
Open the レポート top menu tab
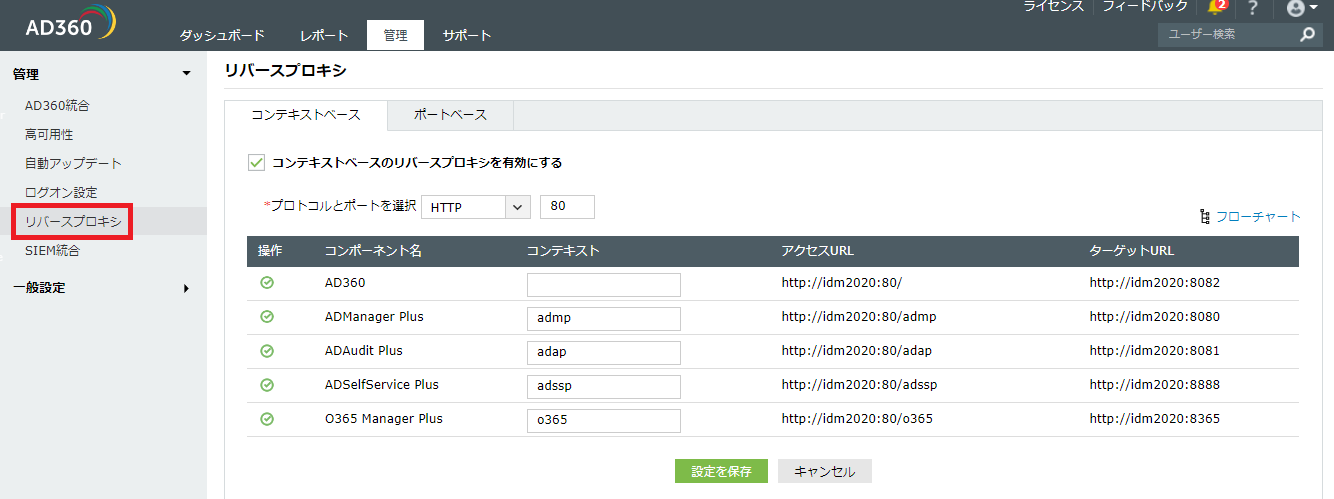324,35
